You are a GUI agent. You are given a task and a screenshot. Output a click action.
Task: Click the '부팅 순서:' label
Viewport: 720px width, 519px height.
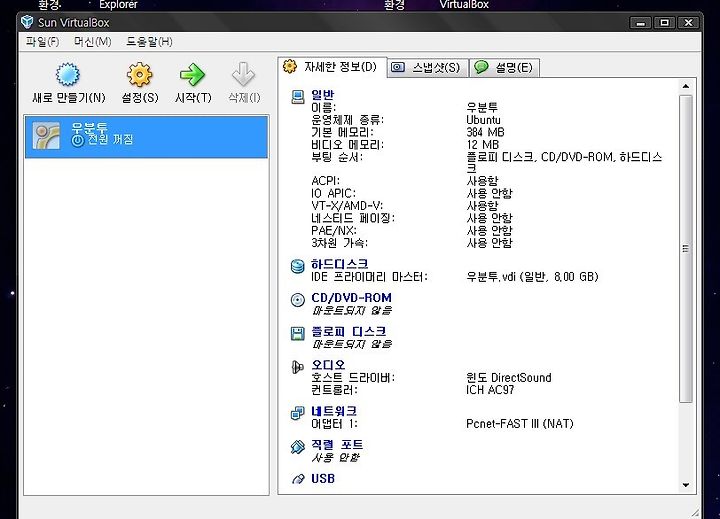pyautogui.click(x=337, y=157)
